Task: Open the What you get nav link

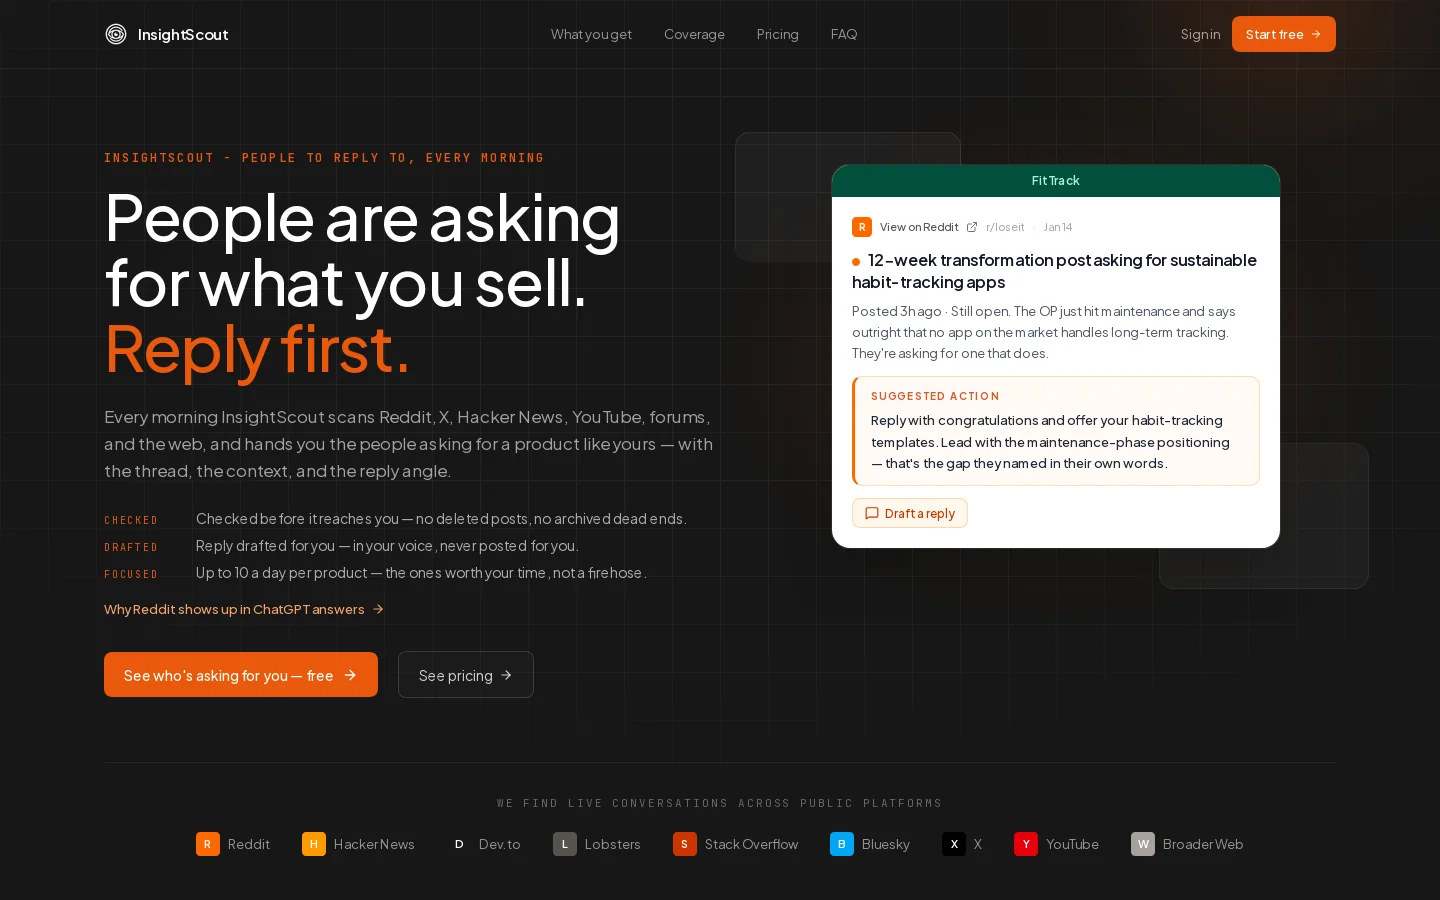Action: point(591,34)
